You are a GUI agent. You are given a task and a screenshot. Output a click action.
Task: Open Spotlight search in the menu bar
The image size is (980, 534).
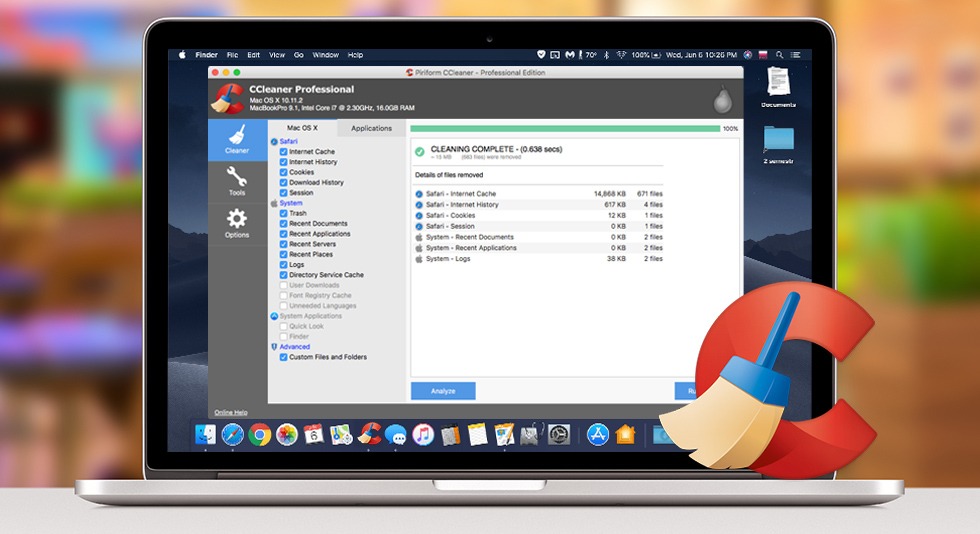pos(779,55)
